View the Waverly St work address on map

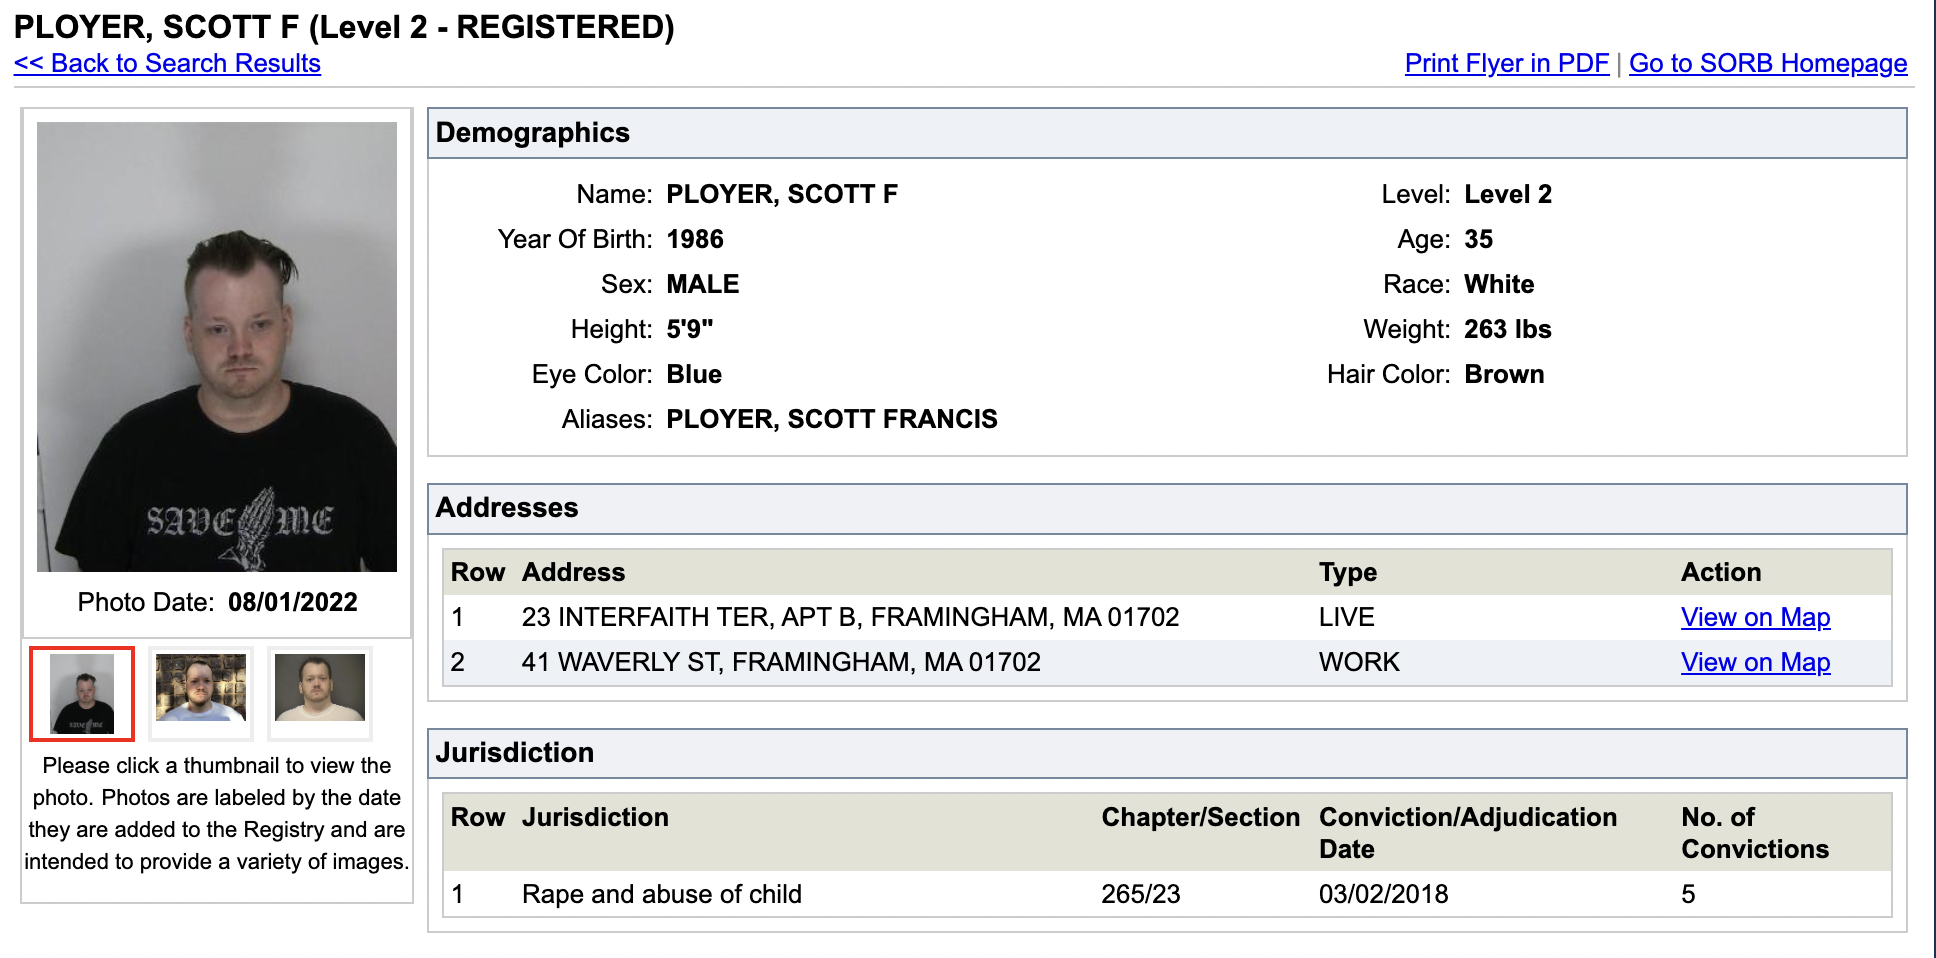pos(1755,662)
